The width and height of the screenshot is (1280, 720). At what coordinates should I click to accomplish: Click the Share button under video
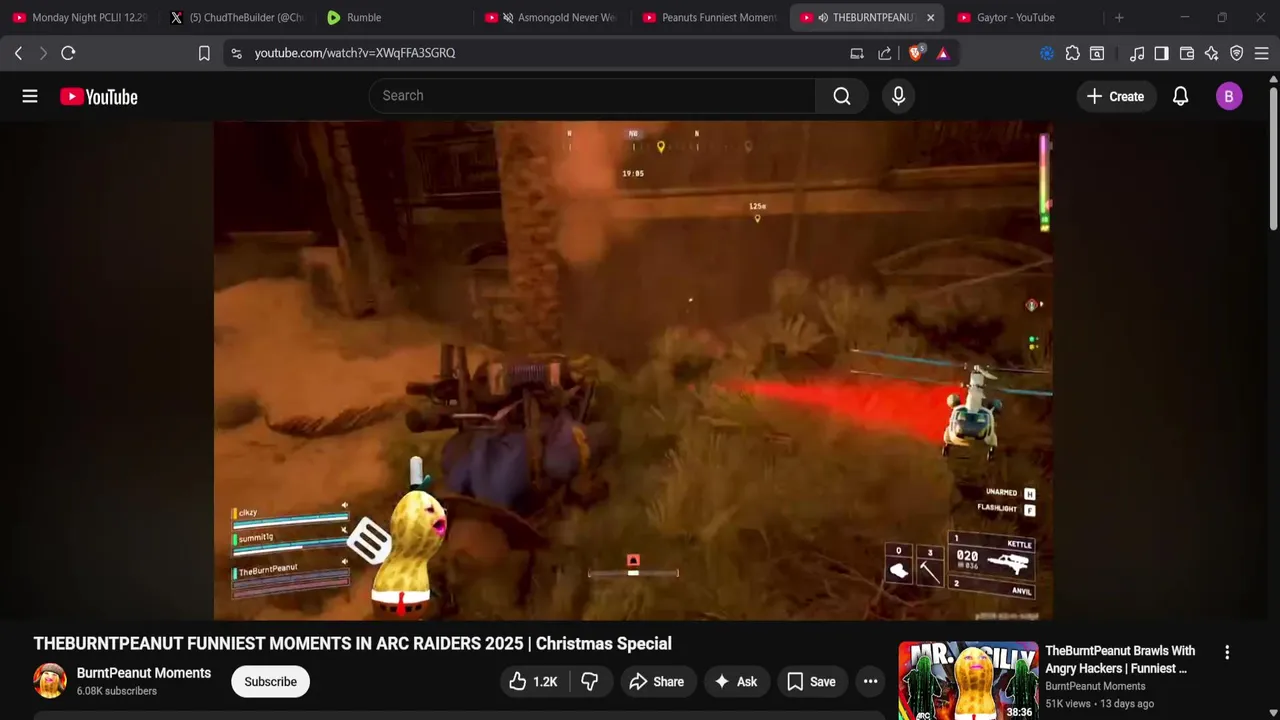coord(656,681)
